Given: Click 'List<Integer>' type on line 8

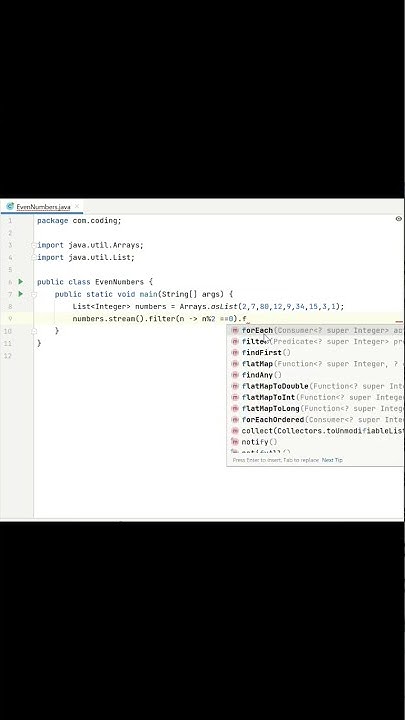Looking at the screenshot, I should click(x=101, y=306).
